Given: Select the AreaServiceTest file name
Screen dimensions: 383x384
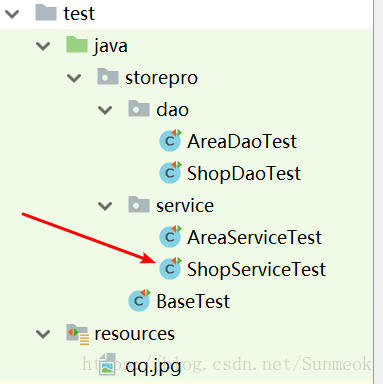Looking at the screenshot, I should (x=254, y=237).
